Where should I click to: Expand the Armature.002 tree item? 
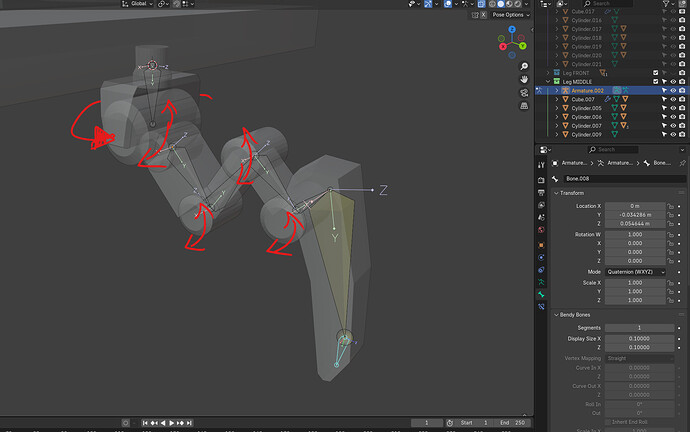click(x=556, y=91)
